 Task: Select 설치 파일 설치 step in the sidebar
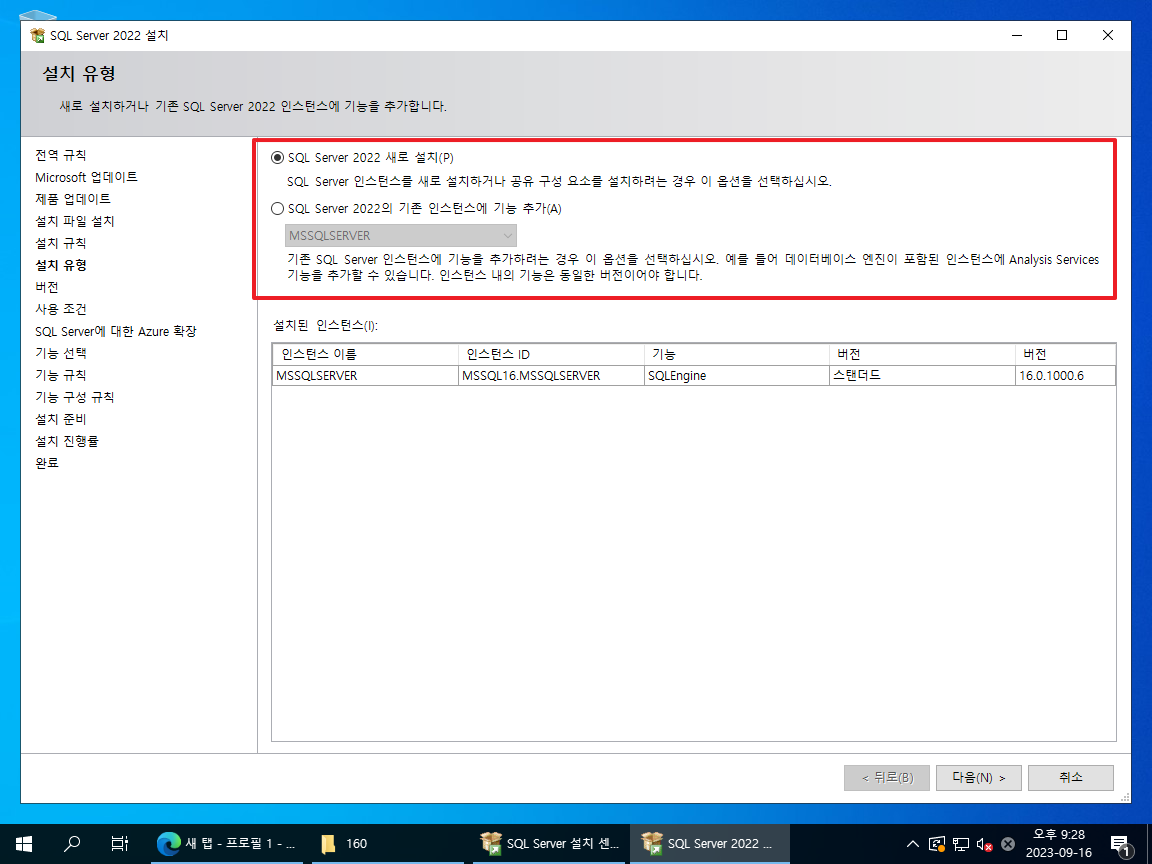pos(74,221)
